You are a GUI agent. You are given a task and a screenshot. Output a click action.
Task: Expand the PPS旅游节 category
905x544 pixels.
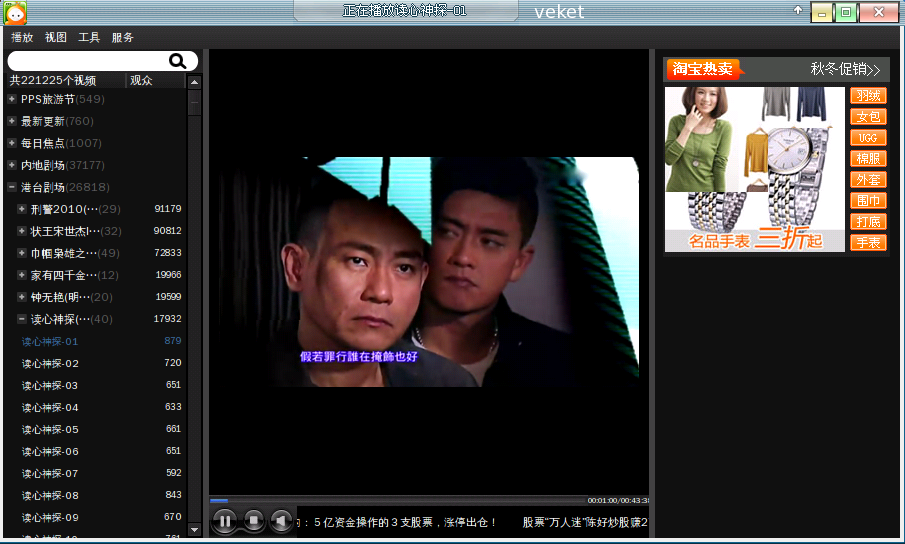pyautogui.click(x=12, y=99)
